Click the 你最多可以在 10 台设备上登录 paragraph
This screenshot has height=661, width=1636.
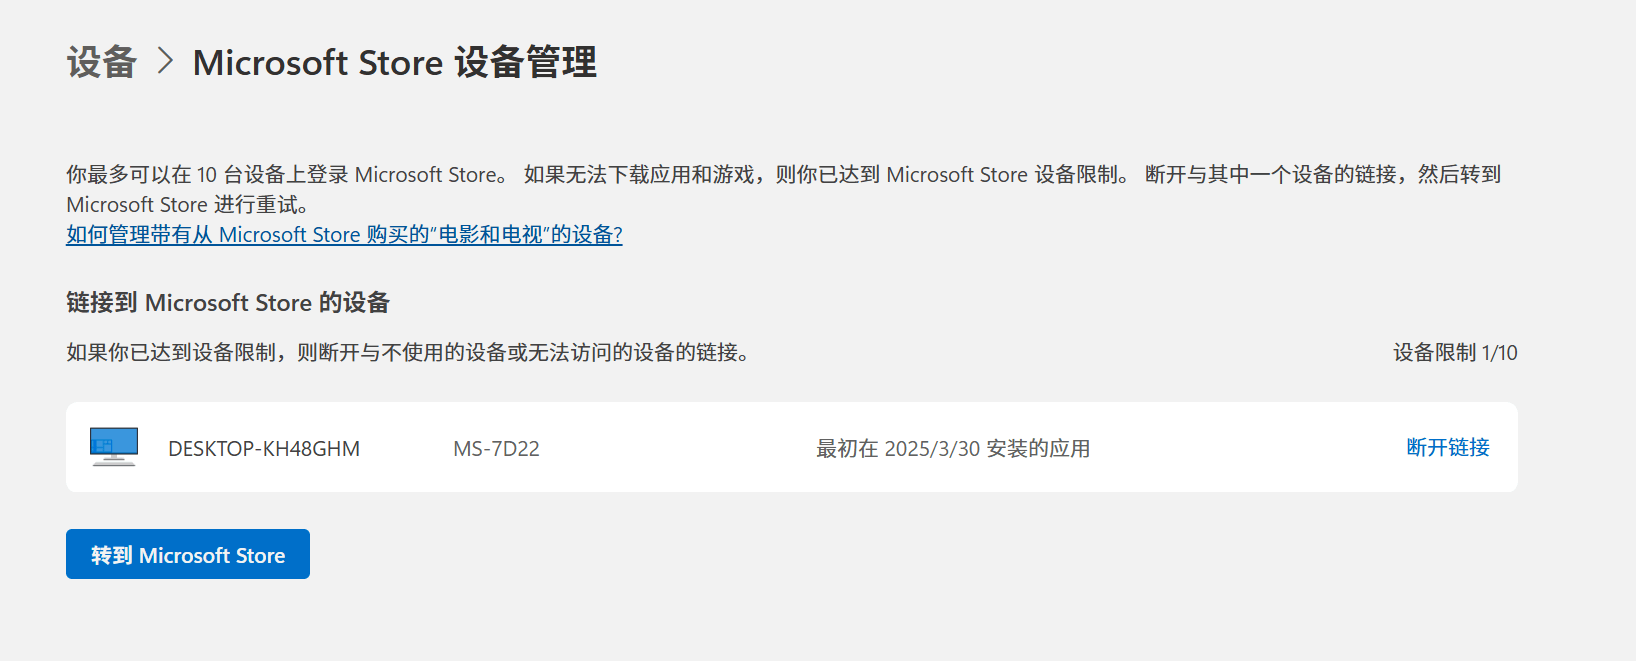784,189
